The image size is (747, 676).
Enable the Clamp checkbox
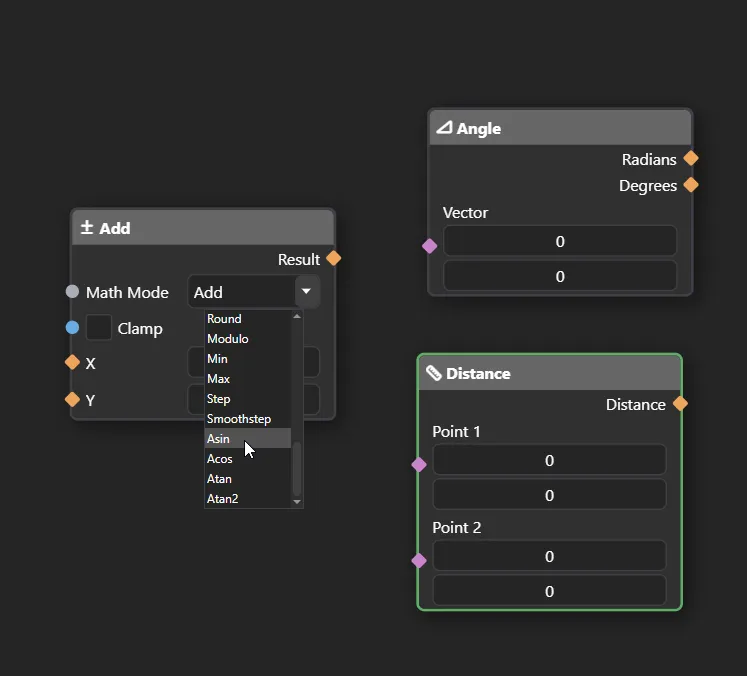point(99,327)
